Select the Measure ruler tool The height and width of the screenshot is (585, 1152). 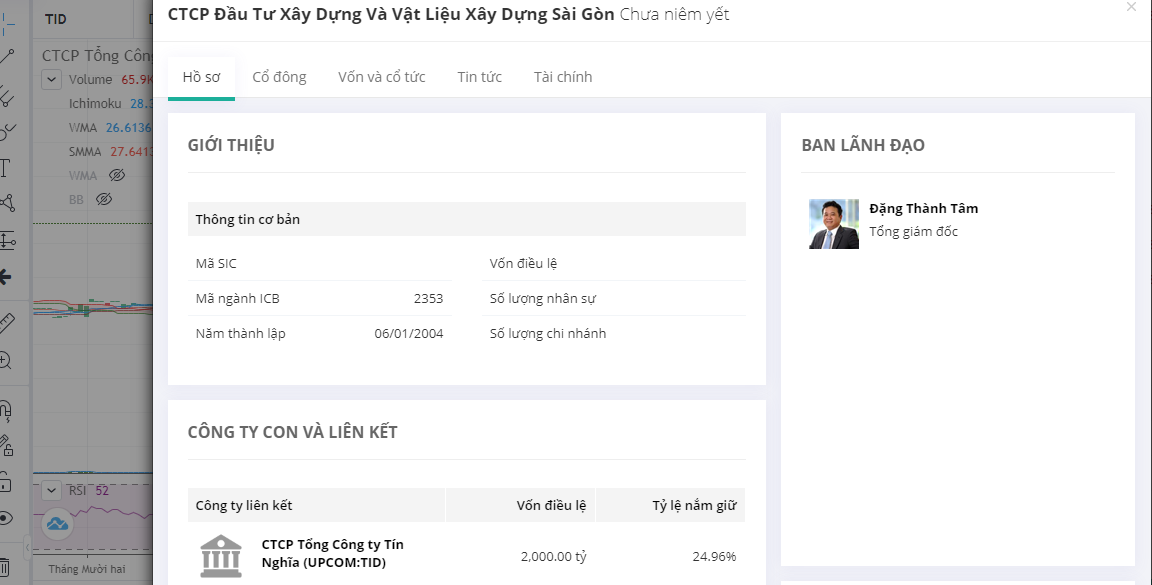(x=6, y=322)
